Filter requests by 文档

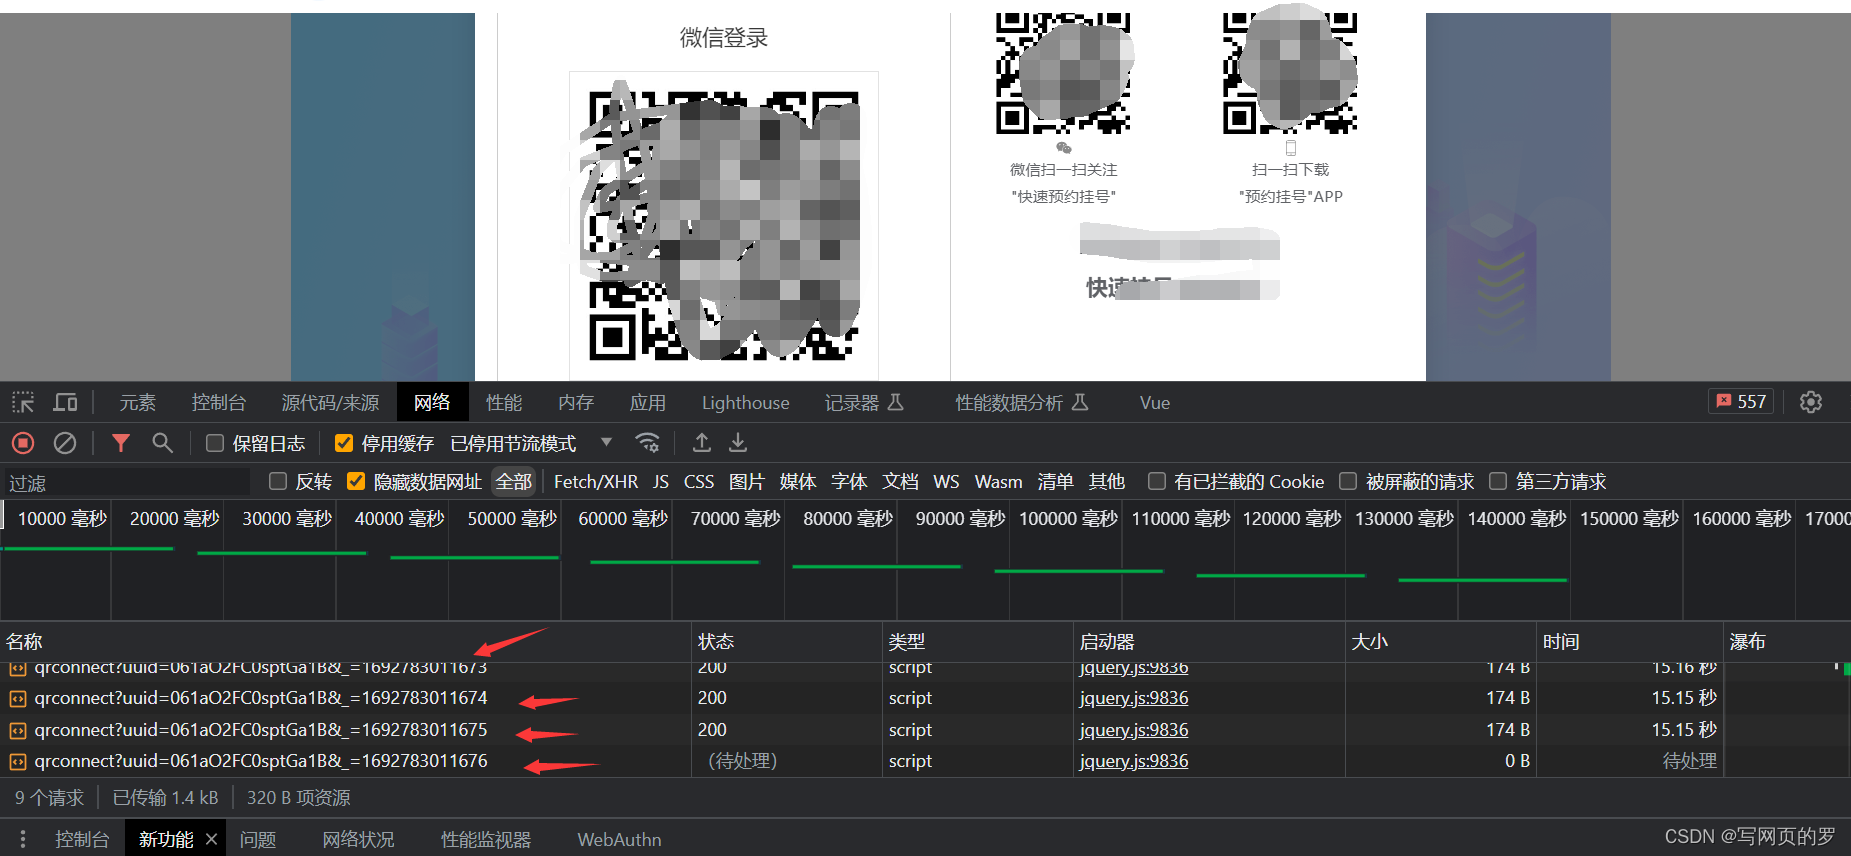coord(900,482)
